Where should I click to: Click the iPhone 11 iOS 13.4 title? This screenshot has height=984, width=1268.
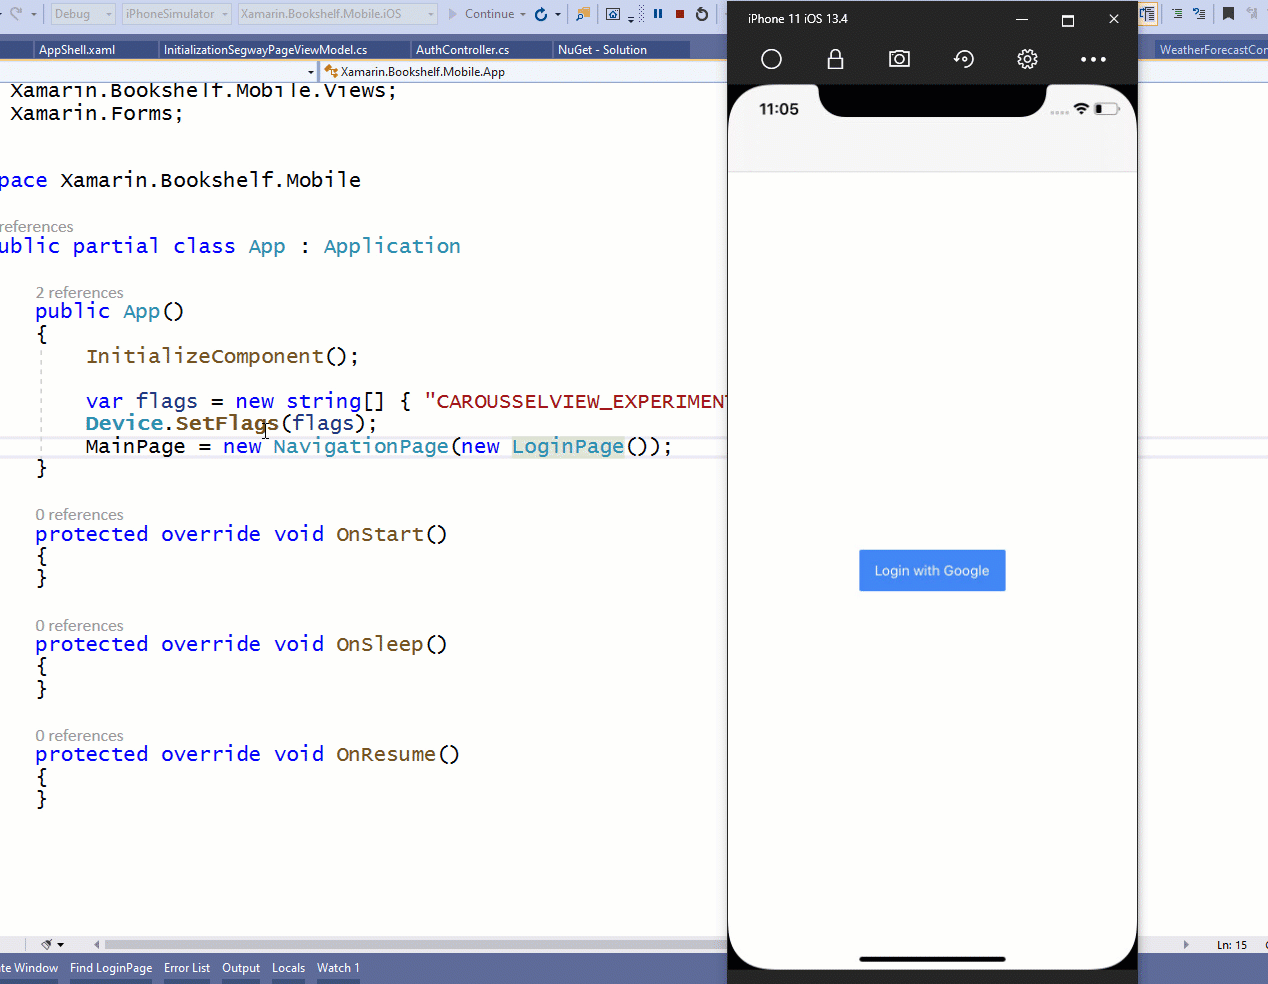click(x=798, y=19)
